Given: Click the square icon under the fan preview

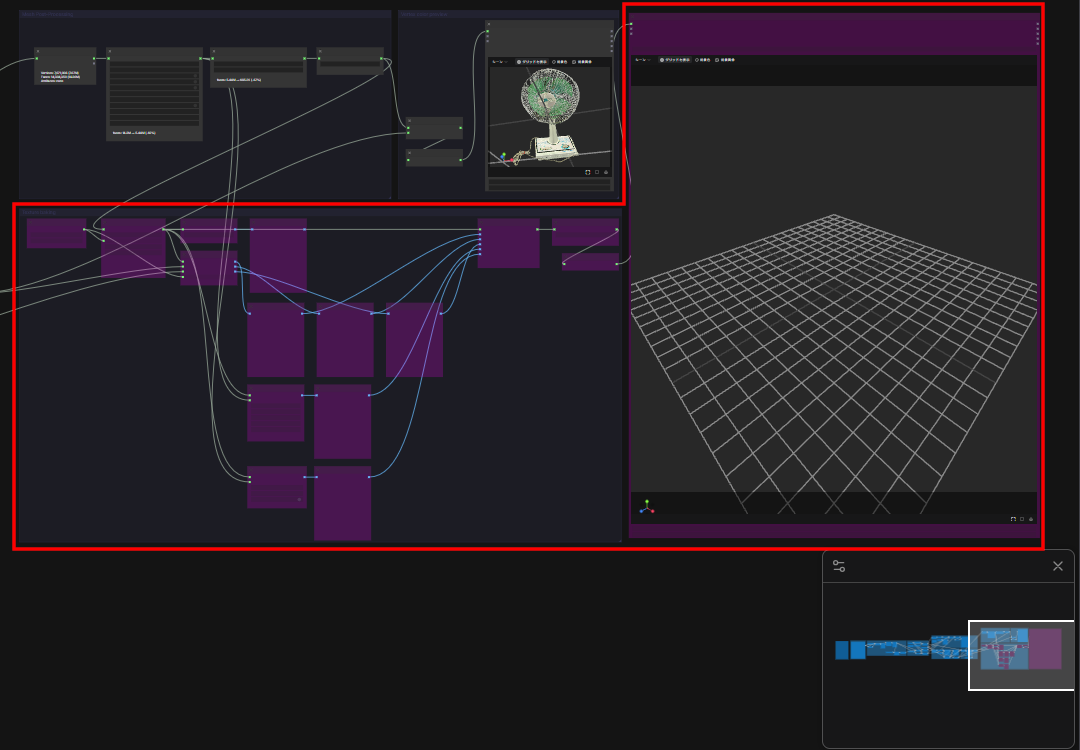Looking at the screenshot, I should [596, 172].
